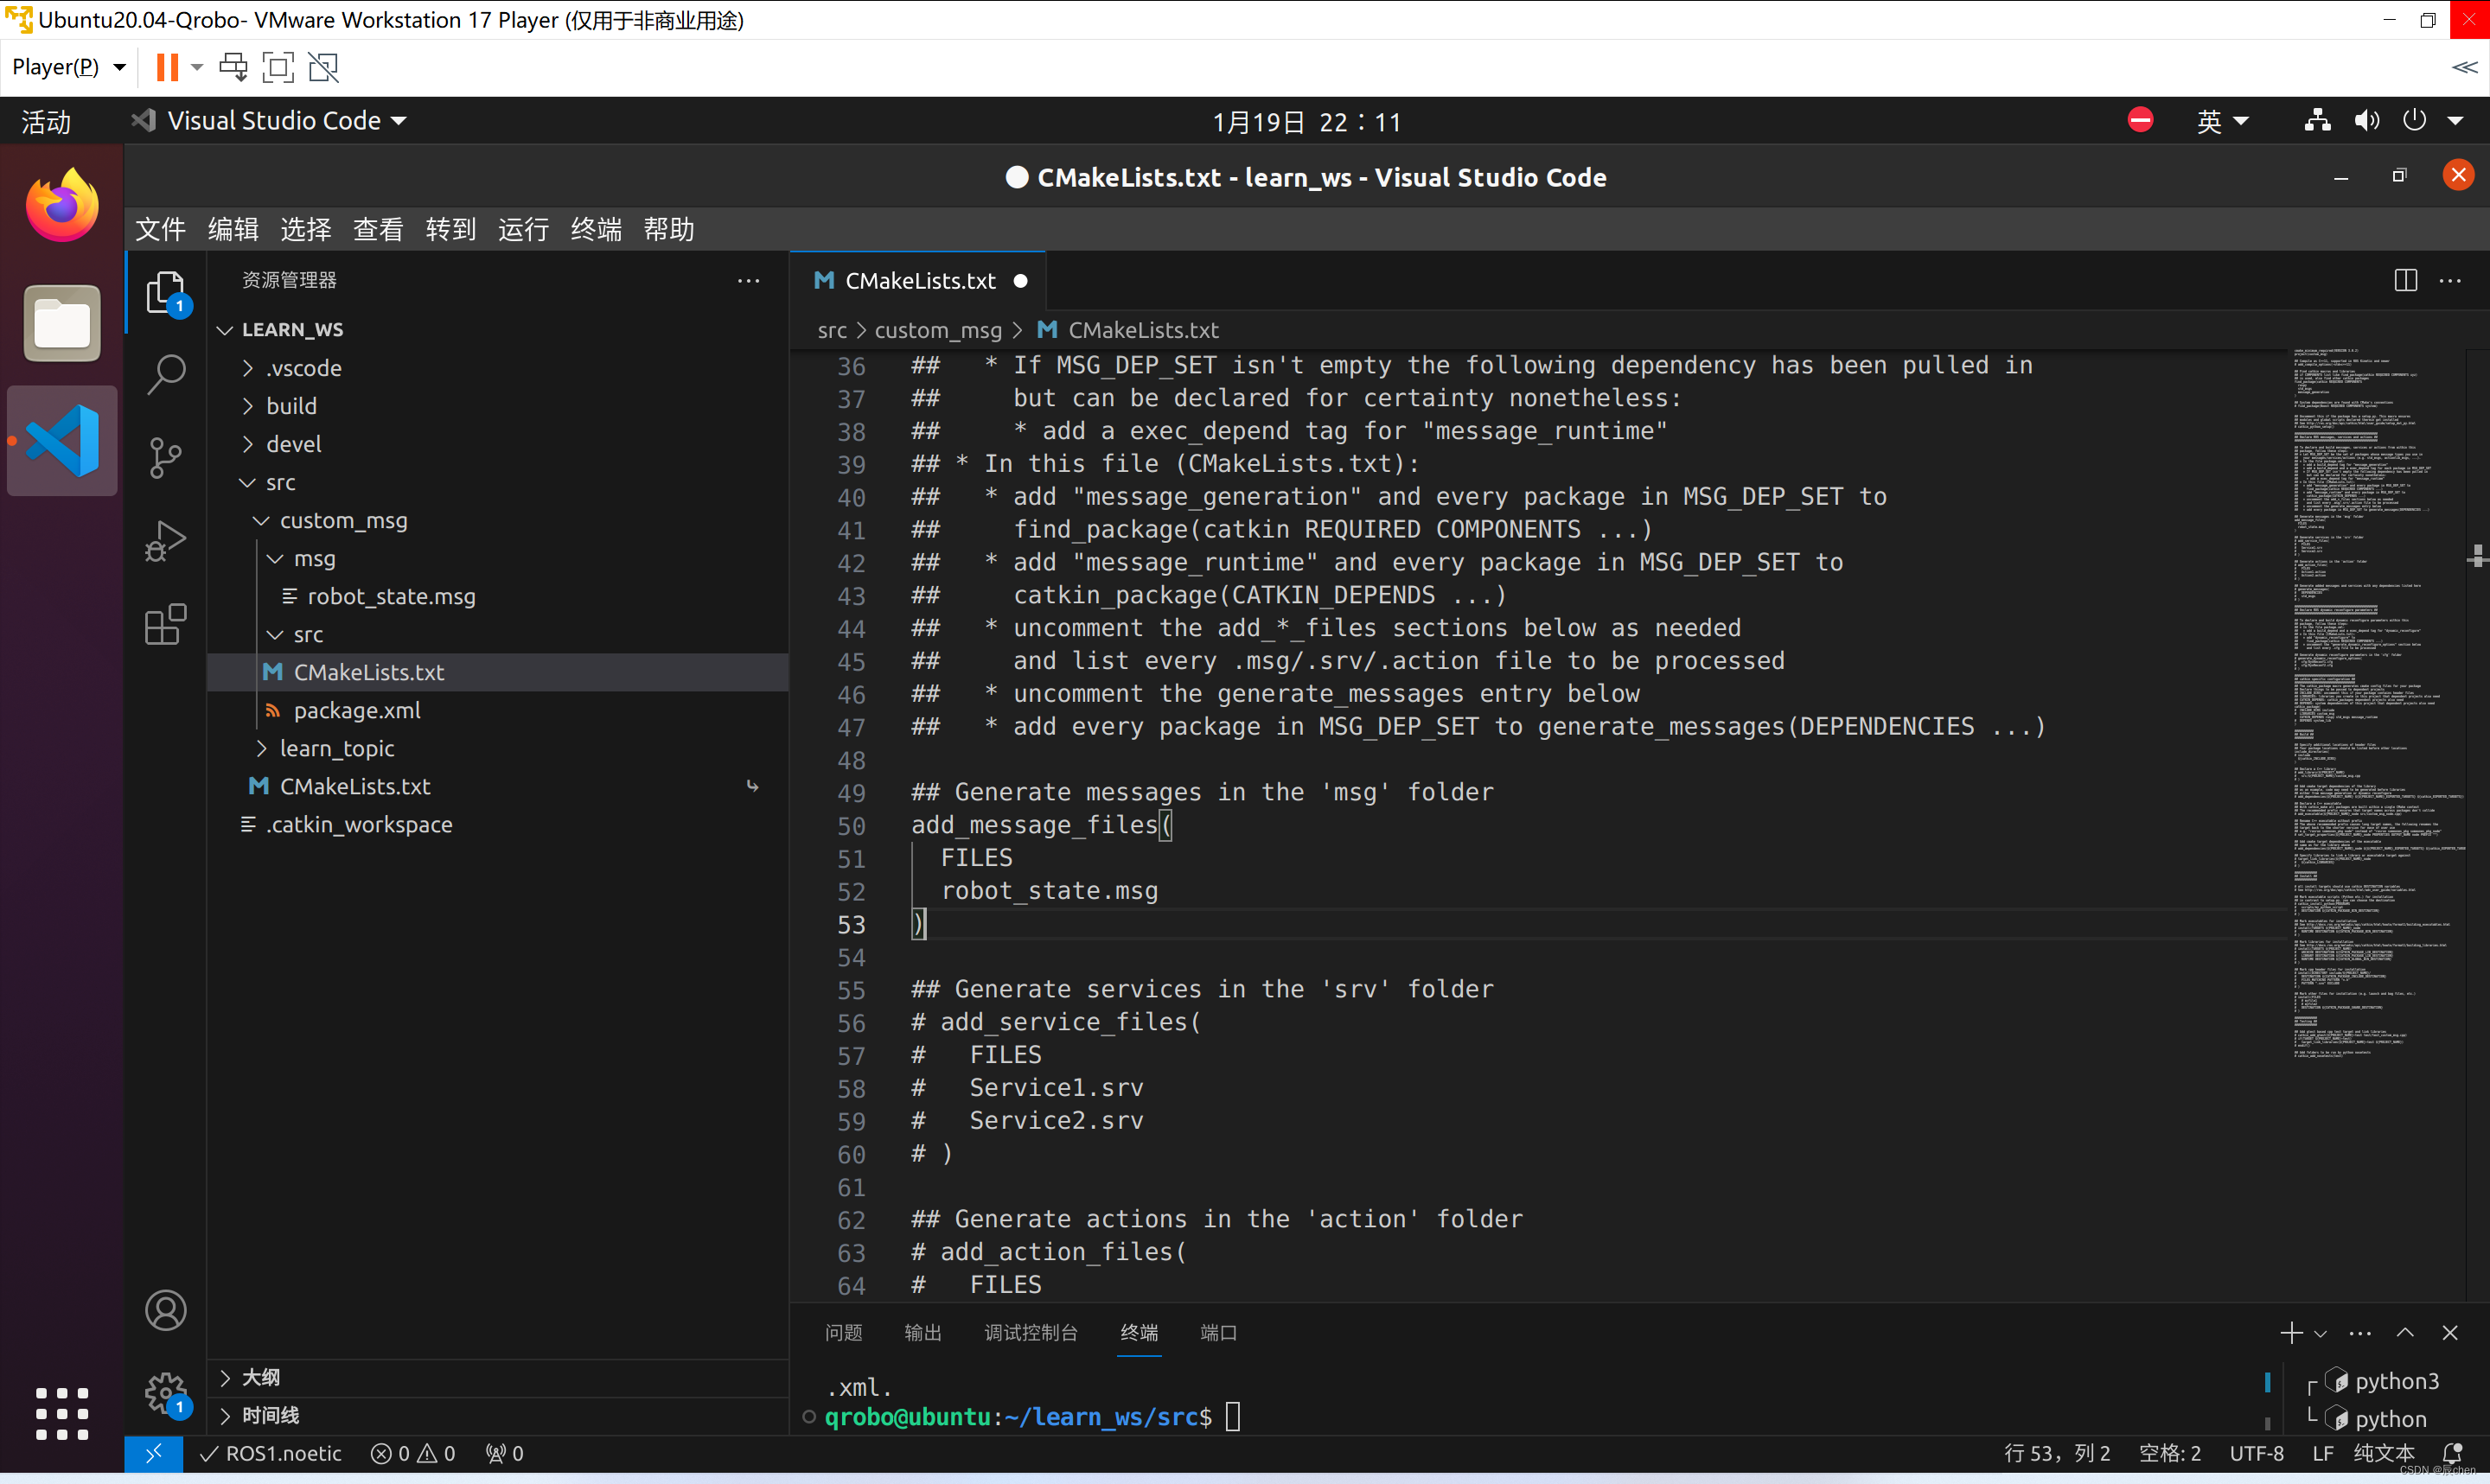
Task: Open the terminal launch profile dropdown arrow
Action: pyautogui.click(x=2320, y=1333)
